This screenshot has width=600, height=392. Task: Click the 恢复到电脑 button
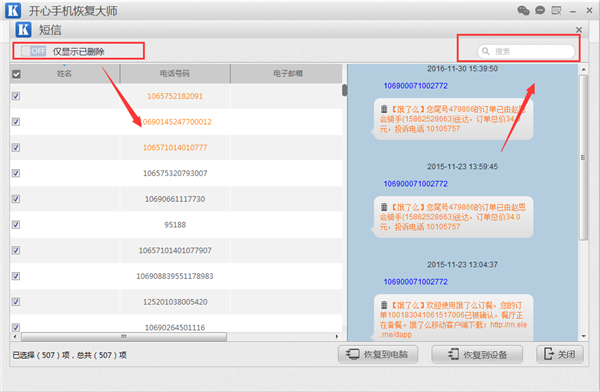(378, 354)
